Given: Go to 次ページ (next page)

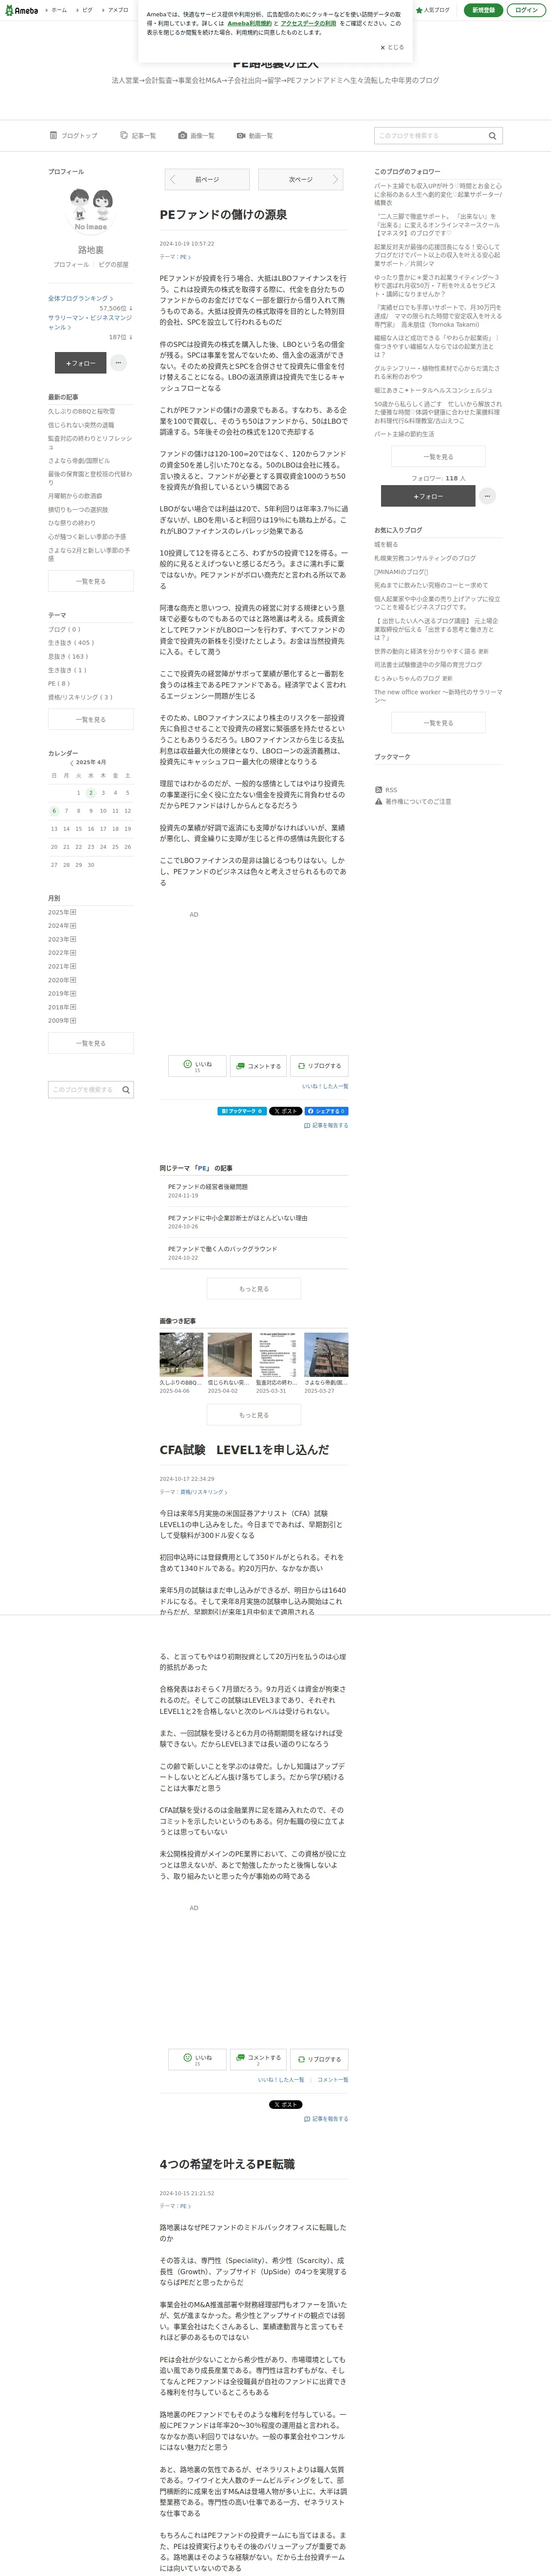Looking at the screenshot, I should pos(301,180).
